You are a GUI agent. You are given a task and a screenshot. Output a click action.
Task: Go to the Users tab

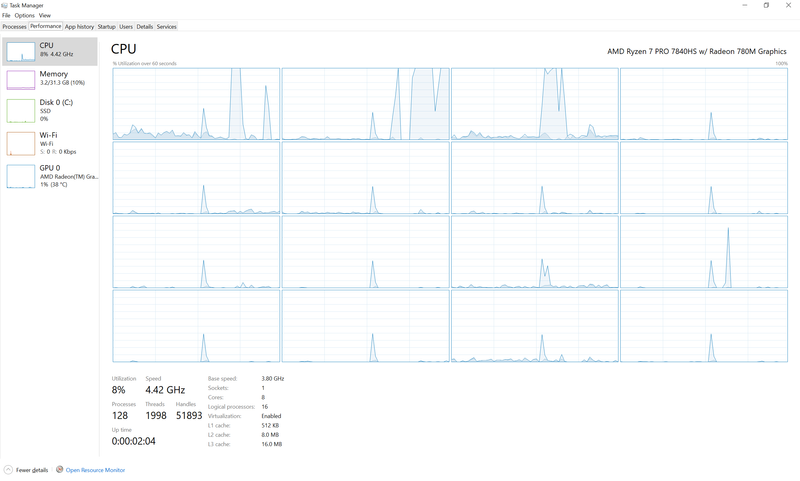126,27
